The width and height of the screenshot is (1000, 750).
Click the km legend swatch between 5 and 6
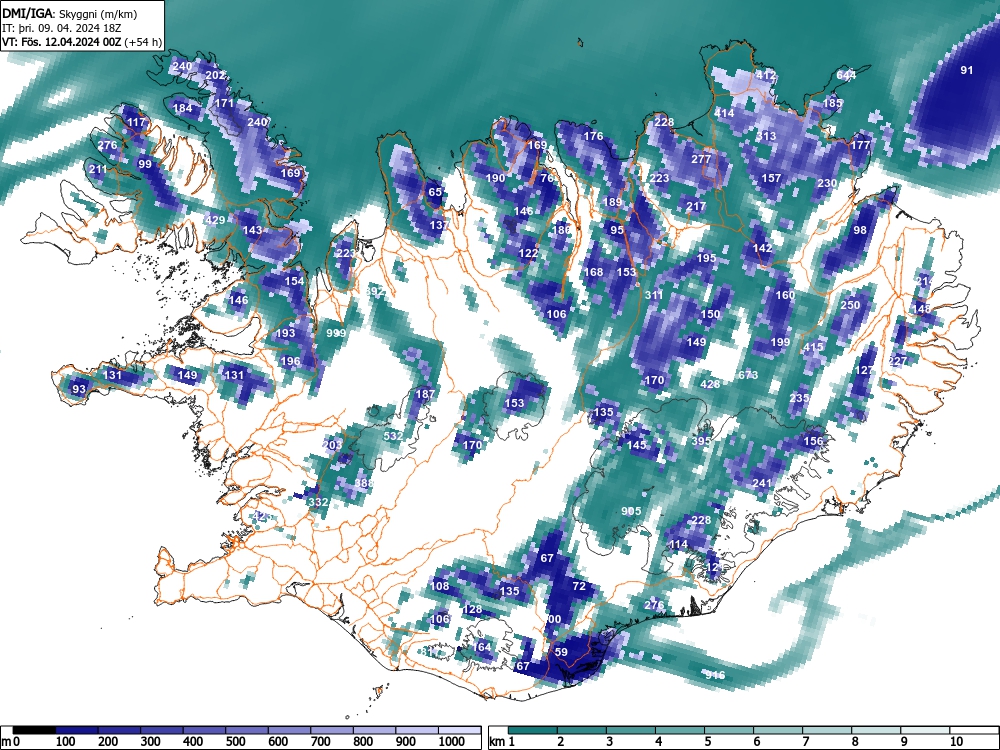pos(728,730)
